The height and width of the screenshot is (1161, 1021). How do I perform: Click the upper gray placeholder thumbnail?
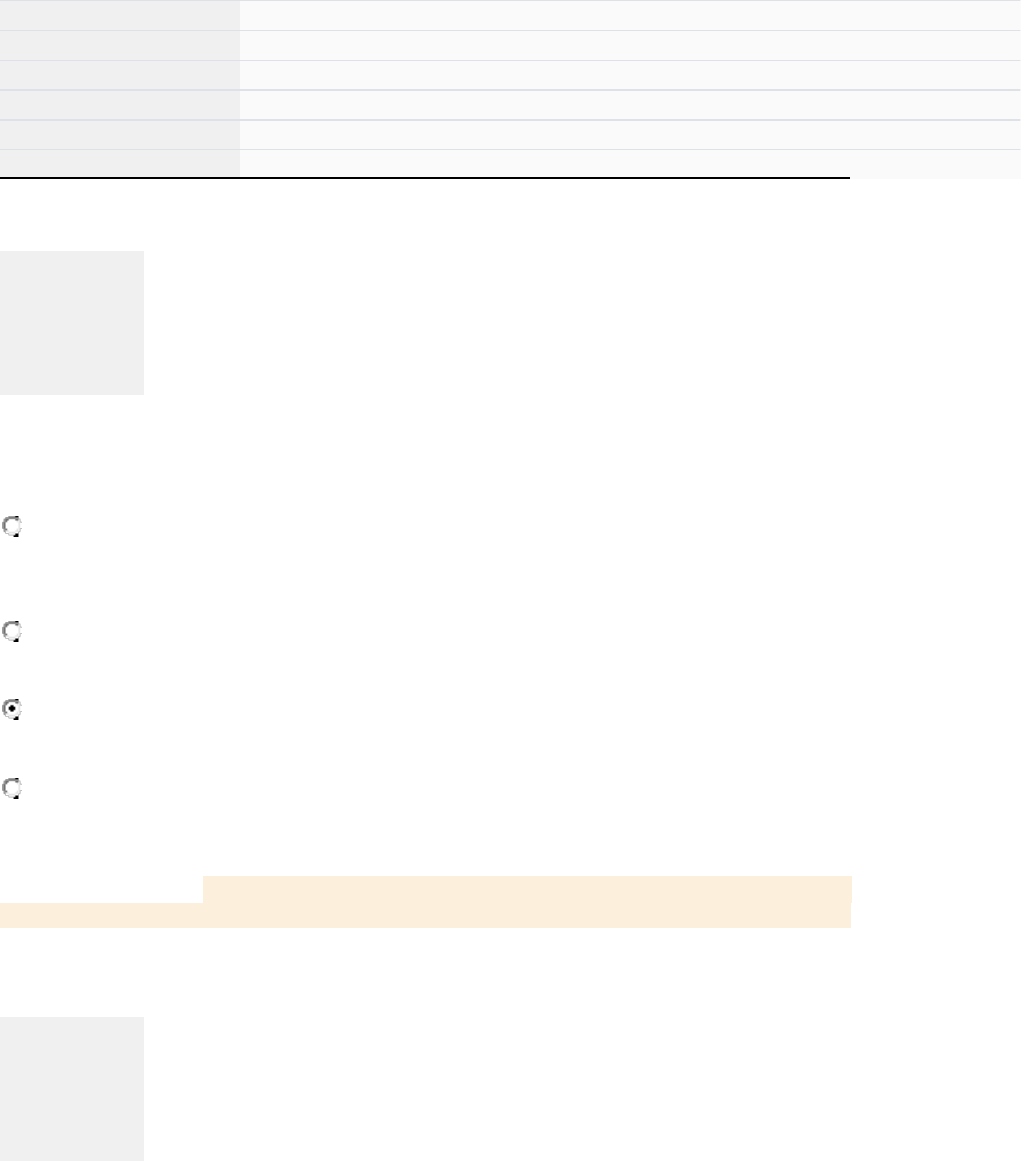(x=72, y=323)
